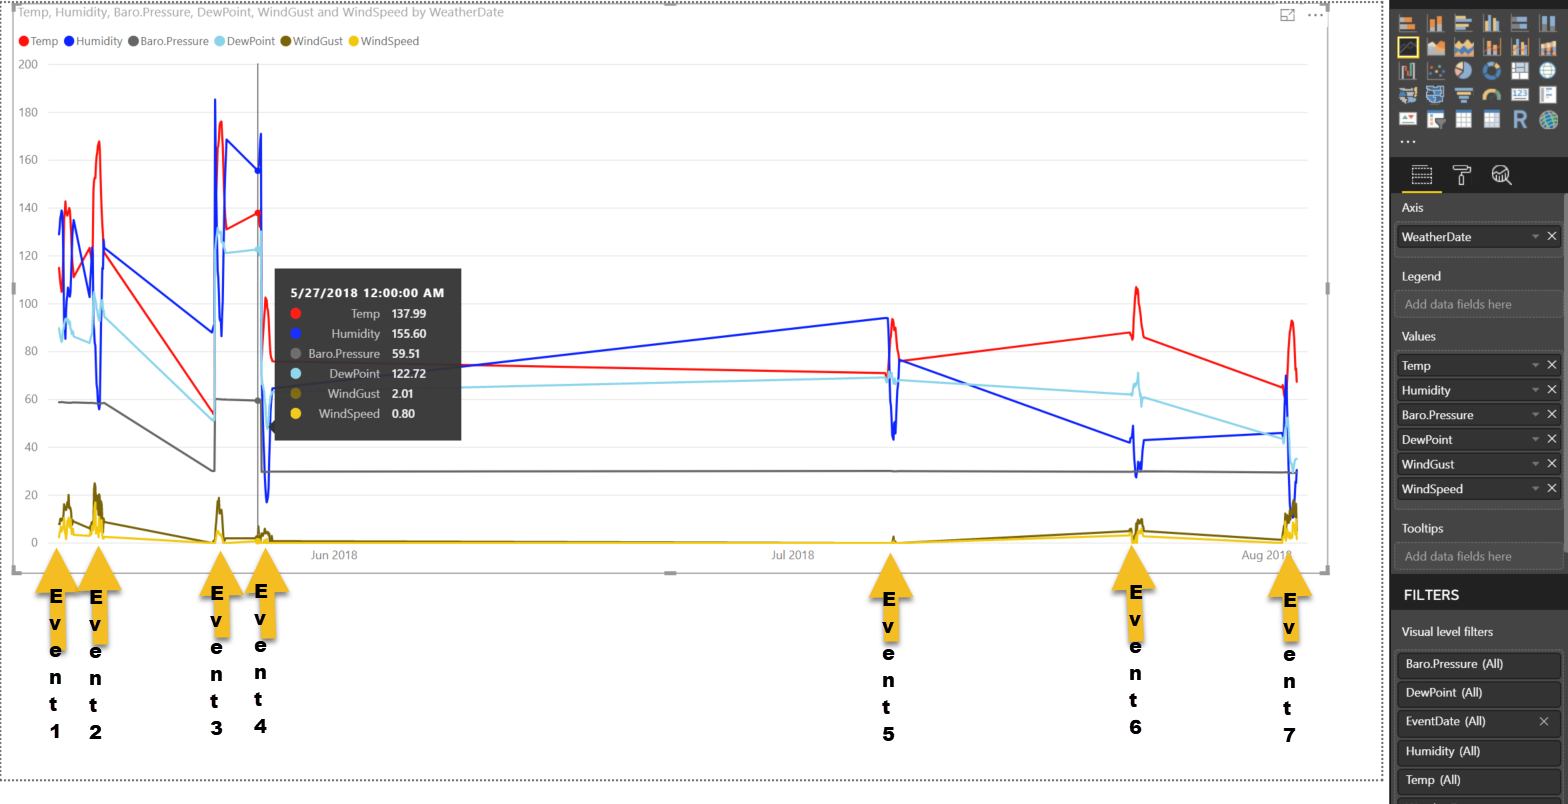The height and width of the screenshot is (804, 1568).
Task: Open the WindGust value field dropdown
Action: (x=1535, y=464)
